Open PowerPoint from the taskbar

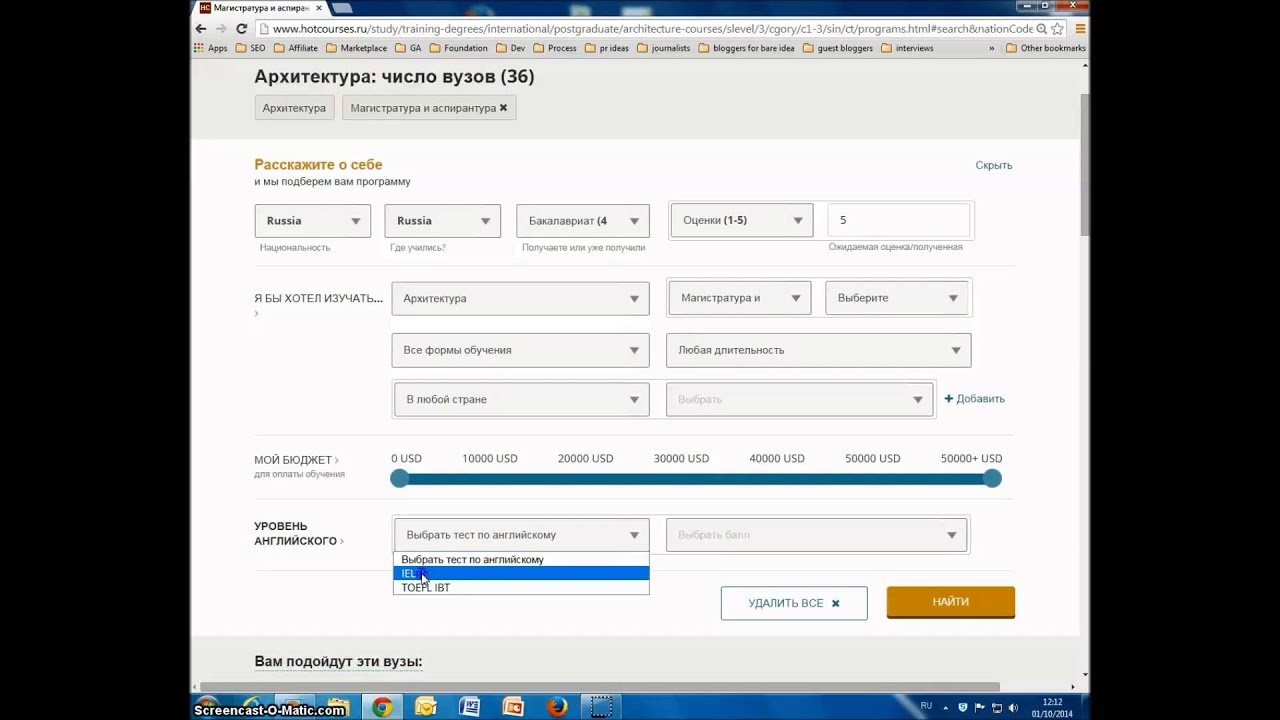pyautogui.click(x=513, y=707)
